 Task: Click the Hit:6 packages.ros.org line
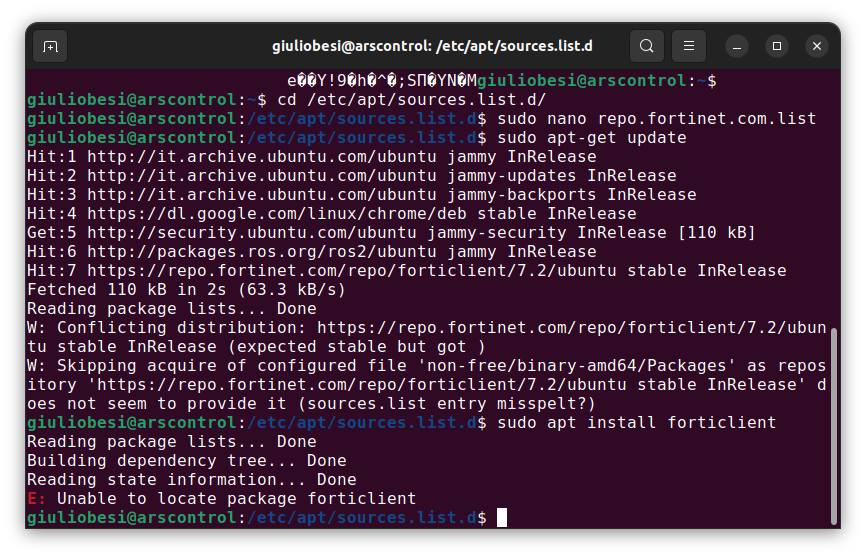pyautogui.click(x=311, y=252)
